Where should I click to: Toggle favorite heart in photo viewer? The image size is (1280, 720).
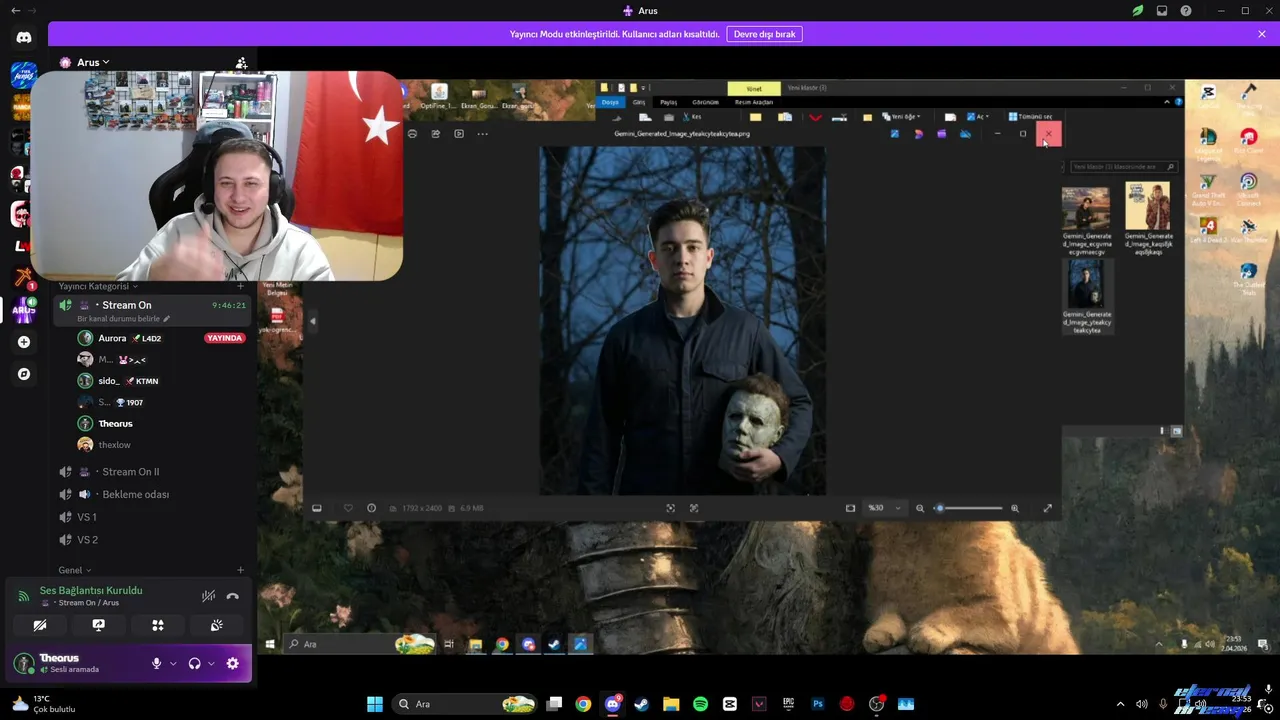tap(348, 508)
